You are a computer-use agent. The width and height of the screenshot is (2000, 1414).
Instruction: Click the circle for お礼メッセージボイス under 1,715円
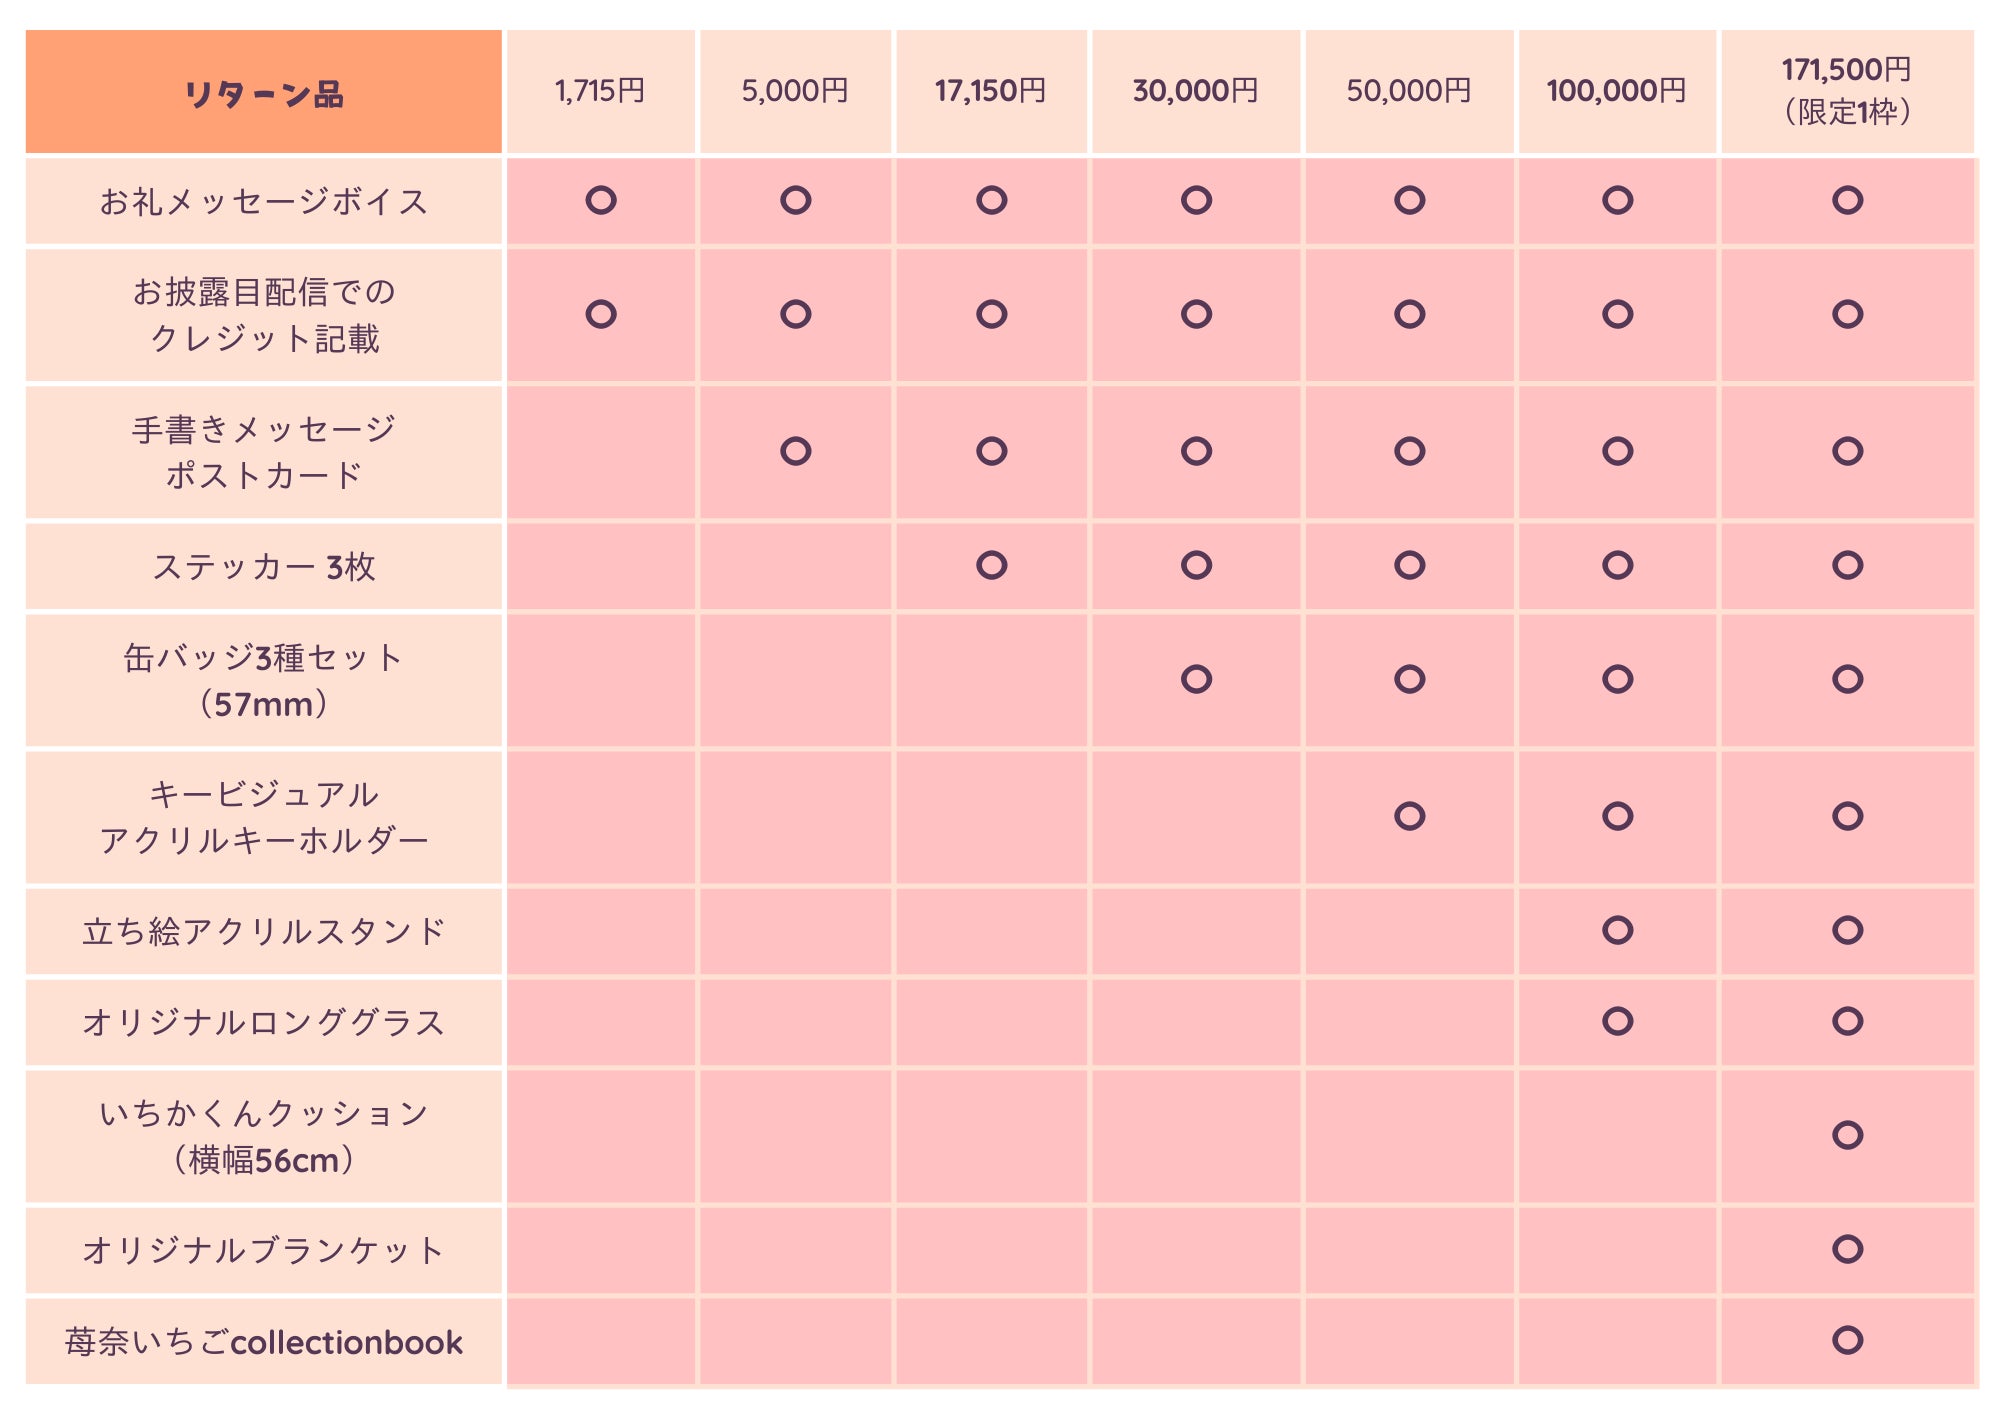click(x=601, y=200)
